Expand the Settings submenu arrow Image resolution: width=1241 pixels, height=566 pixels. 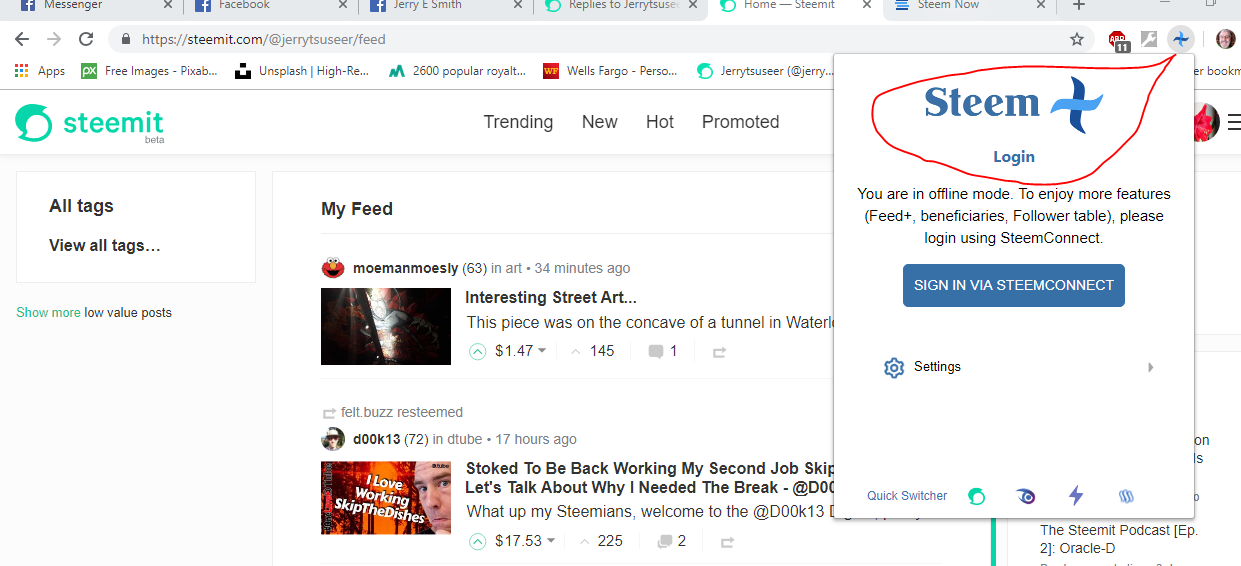[1151, 367]
